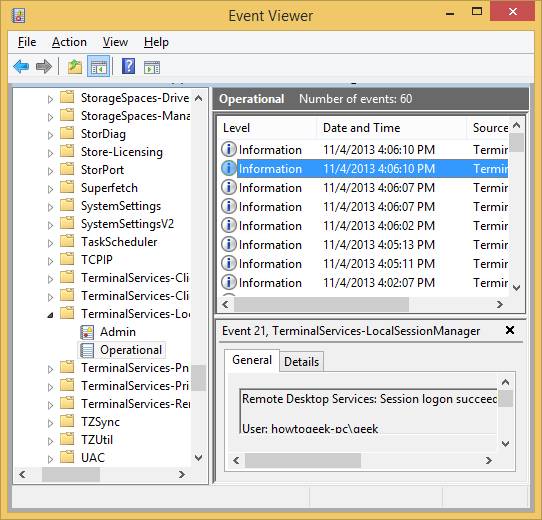This screenshot has height=520, width=542.
Task: Click info icon of 4:02:07 PM event
Action: 228,282
